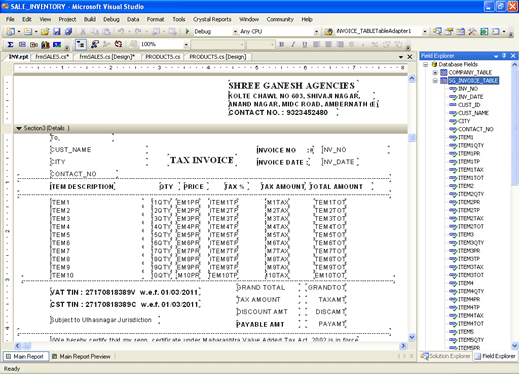Image resolution: width=519 pixels, height=374 pixels.
Task: Open Find in Files toolbar icon
Action: (x=329, y=31)
